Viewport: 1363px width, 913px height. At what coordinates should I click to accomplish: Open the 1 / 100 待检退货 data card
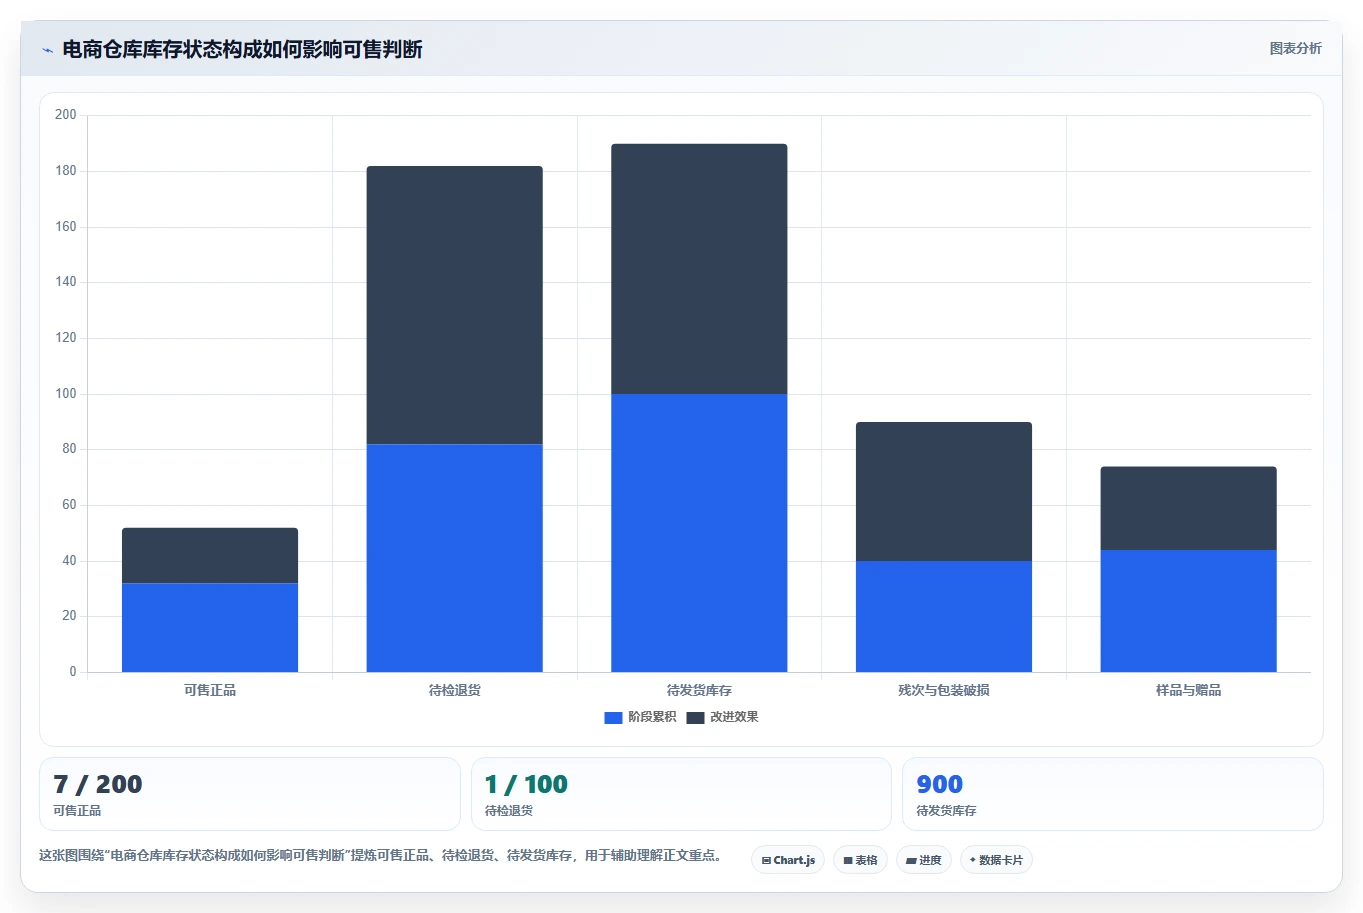click(x=681, y=794)
